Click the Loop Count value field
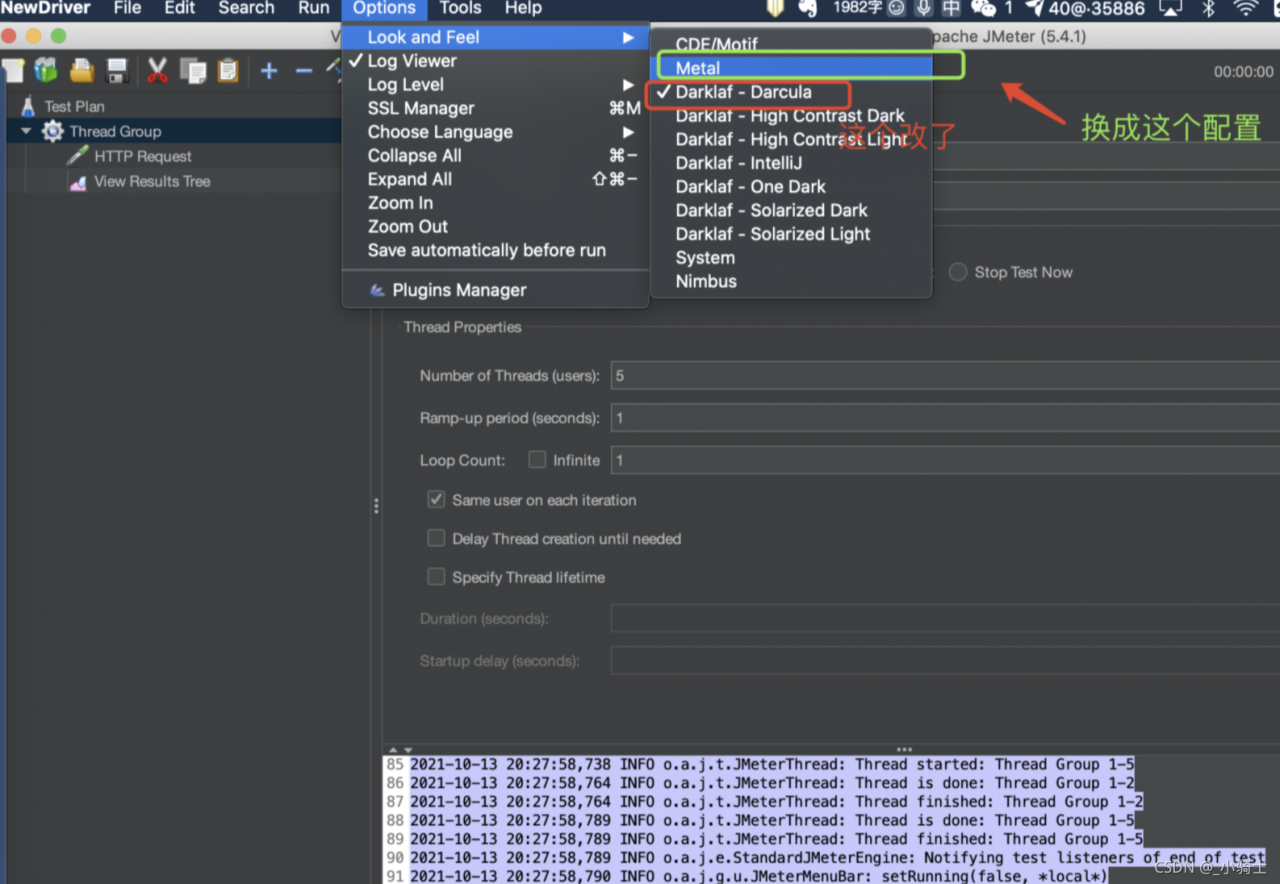Screen dimensions: 1280x884 [945, 460]
